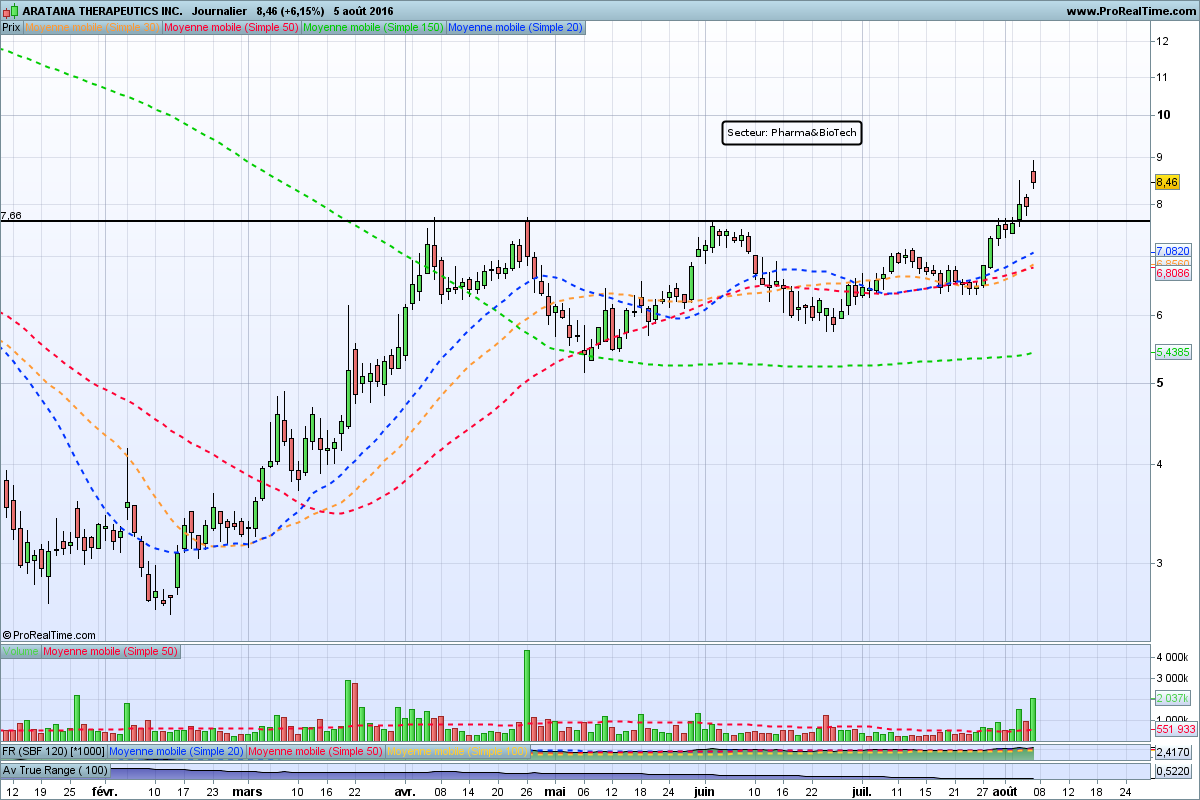The image size is (1200, 800).
Task: Select Moyenne mobile (Simple 100) in FR panel
Action: pos(457,751)
